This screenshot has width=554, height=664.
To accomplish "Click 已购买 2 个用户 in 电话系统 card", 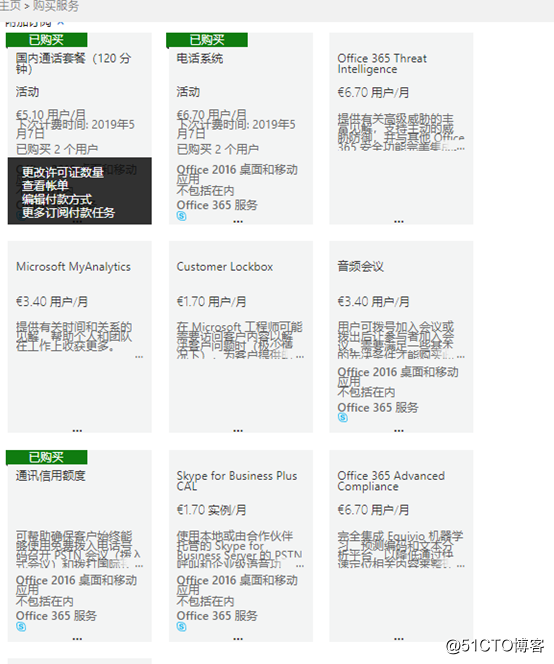I will click(x=218, y=149).
